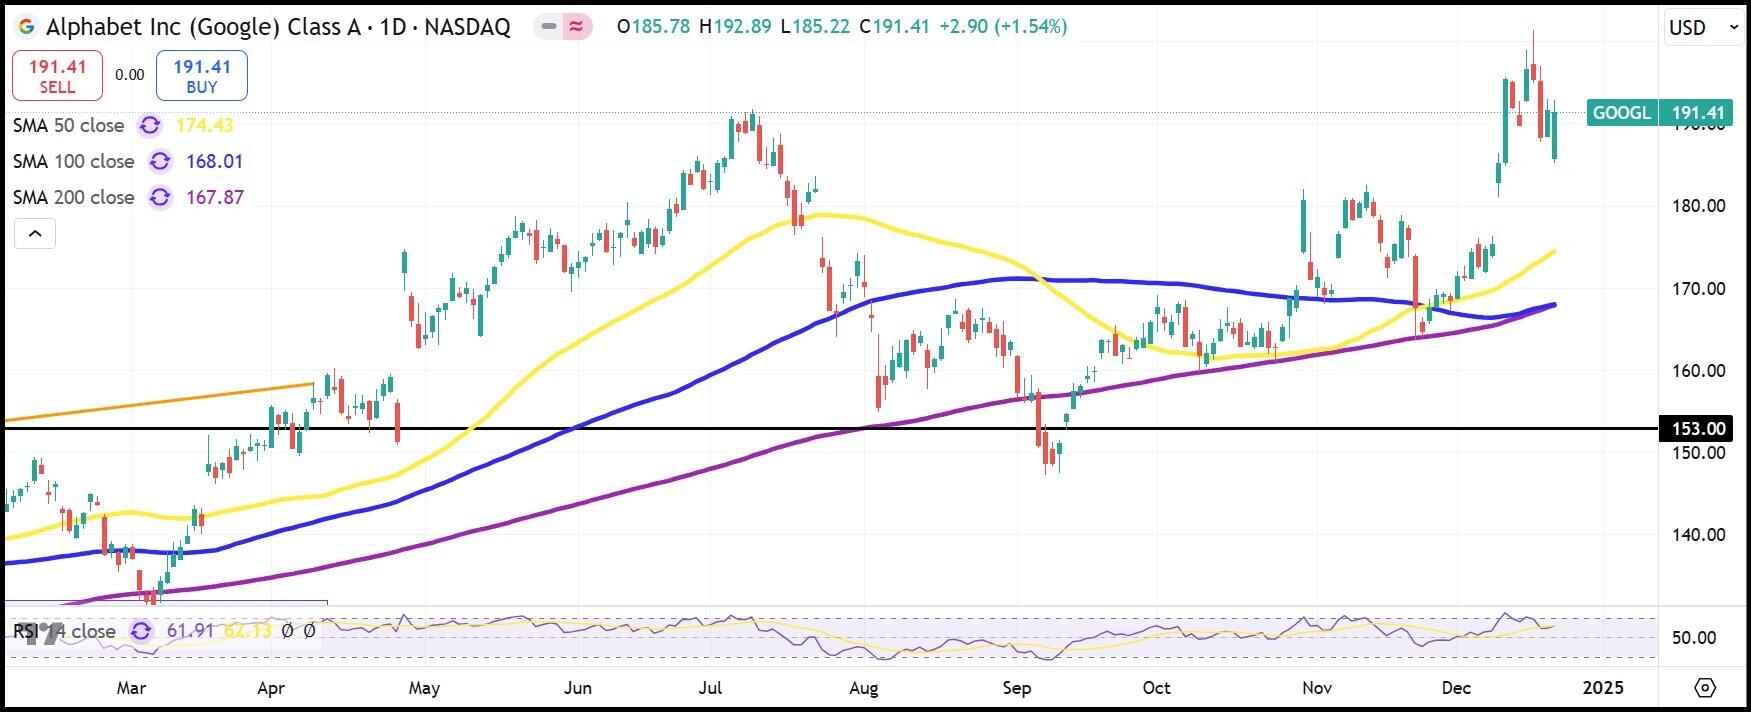Select the SMA 200 close indicator label
The image size is (1751, 712).
click(74, 198)
